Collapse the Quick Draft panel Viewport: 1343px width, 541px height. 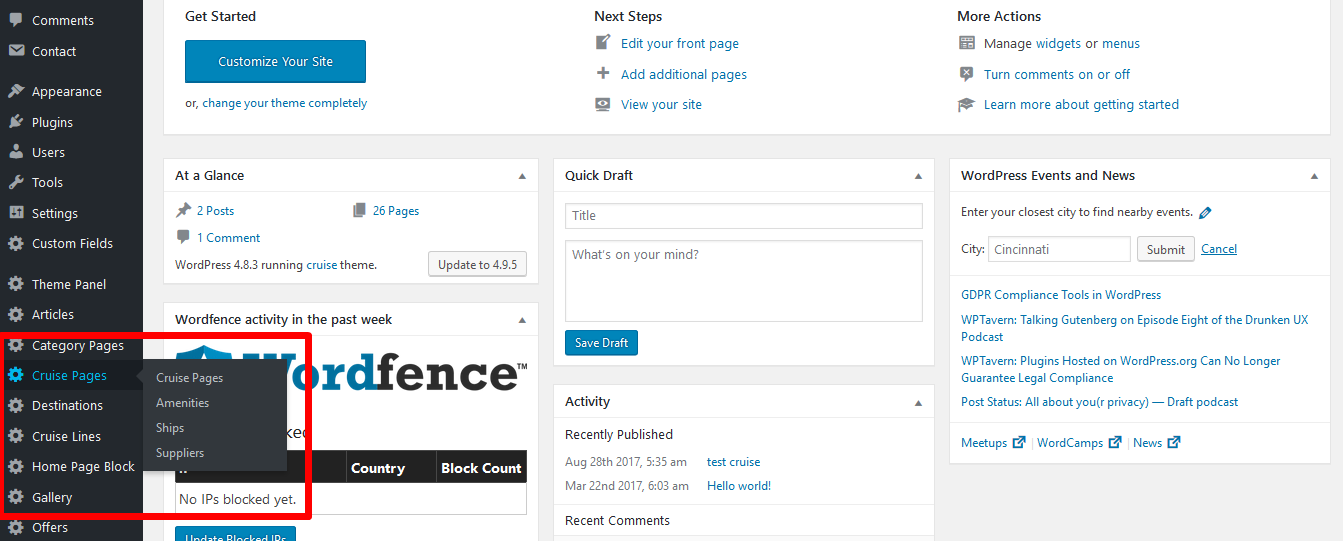pos(918,176)
